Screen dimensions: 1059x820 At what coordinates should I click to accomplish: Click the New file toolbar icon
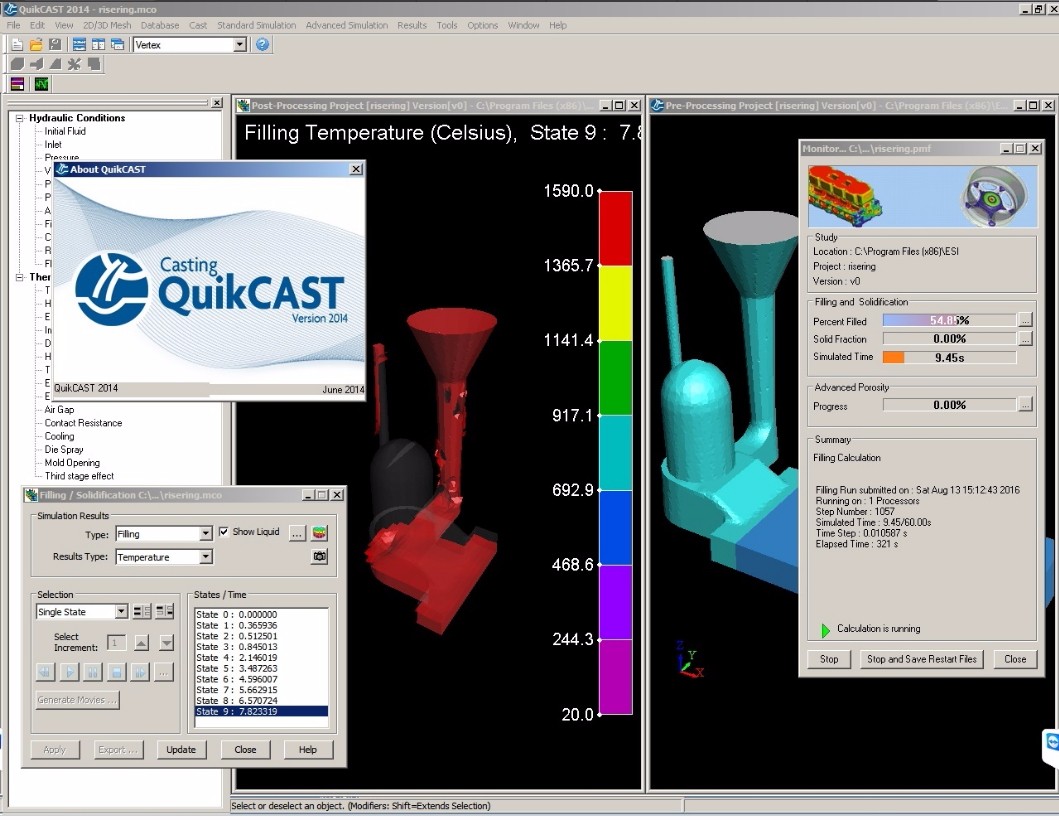tap(17, 45)
